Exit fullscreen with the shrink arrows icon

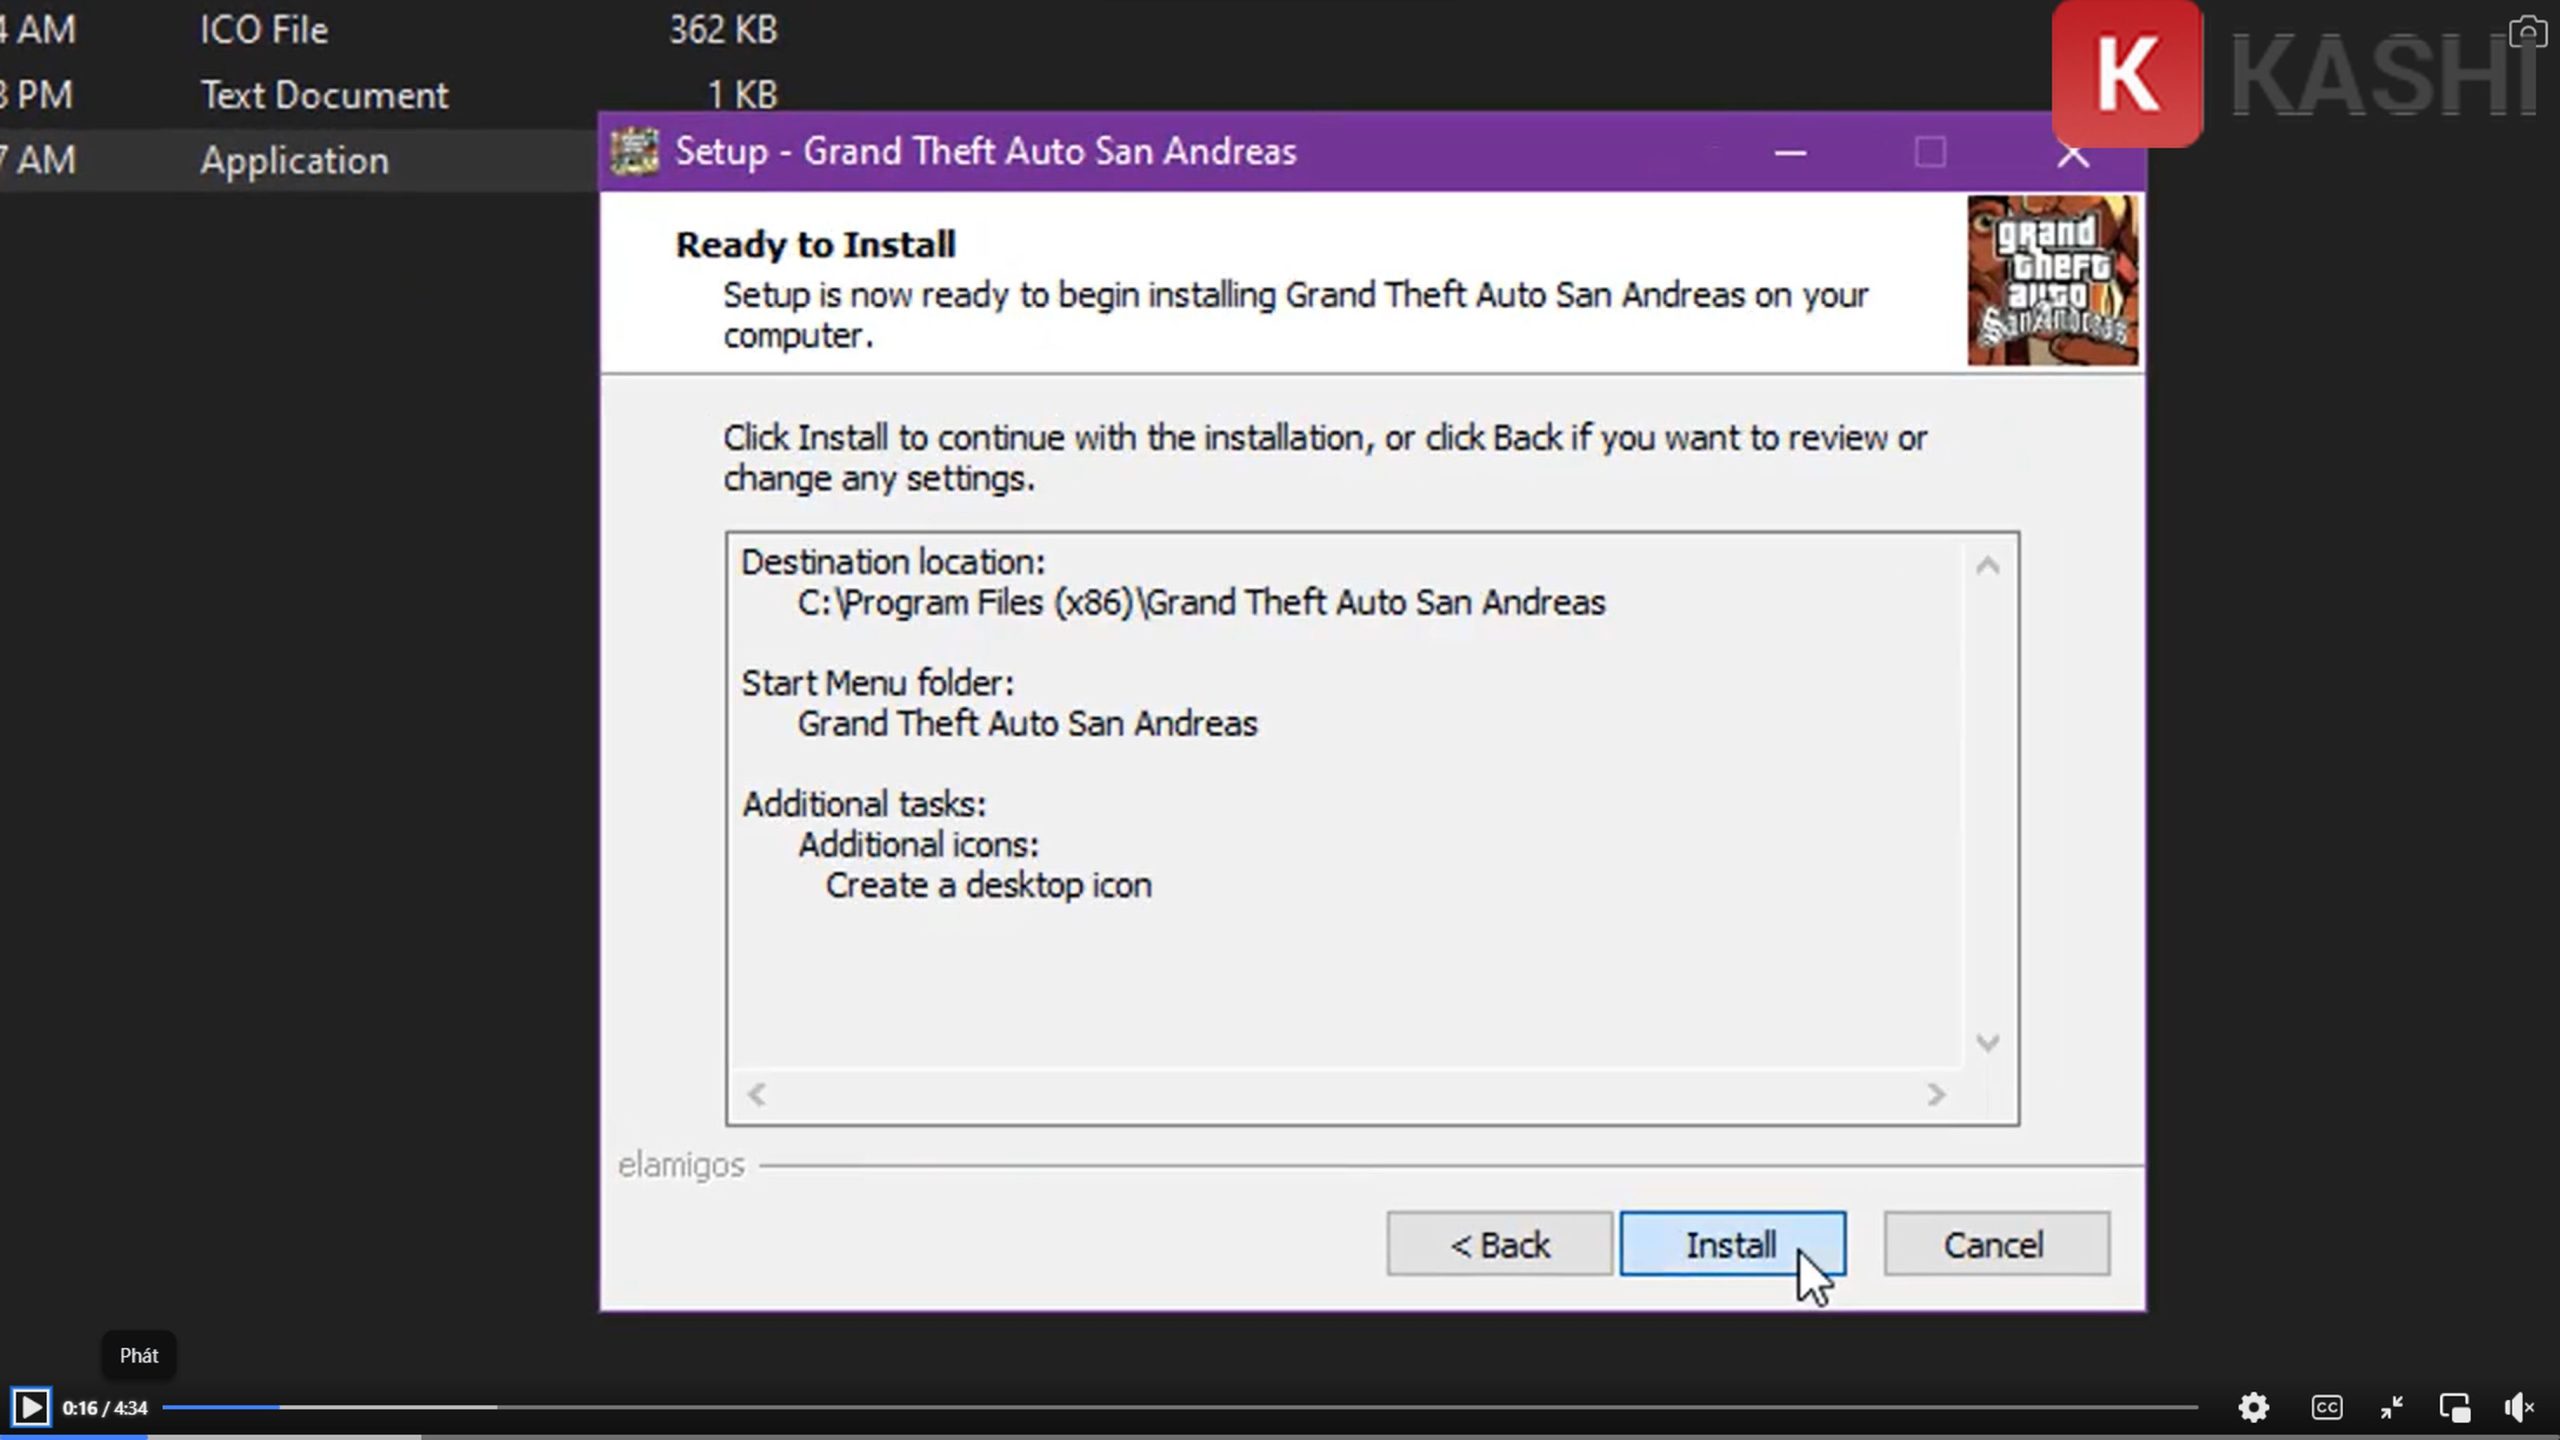click(2391, 1407)
